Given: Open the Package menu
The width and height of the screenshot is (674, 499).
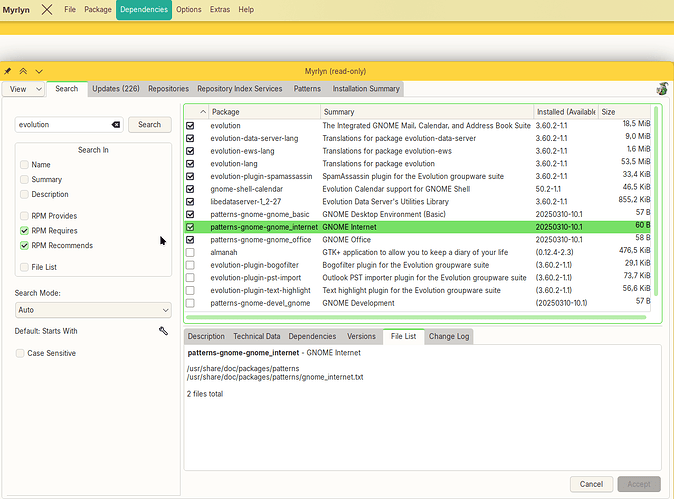Looking at the screenshot, I should click(98, 9).
